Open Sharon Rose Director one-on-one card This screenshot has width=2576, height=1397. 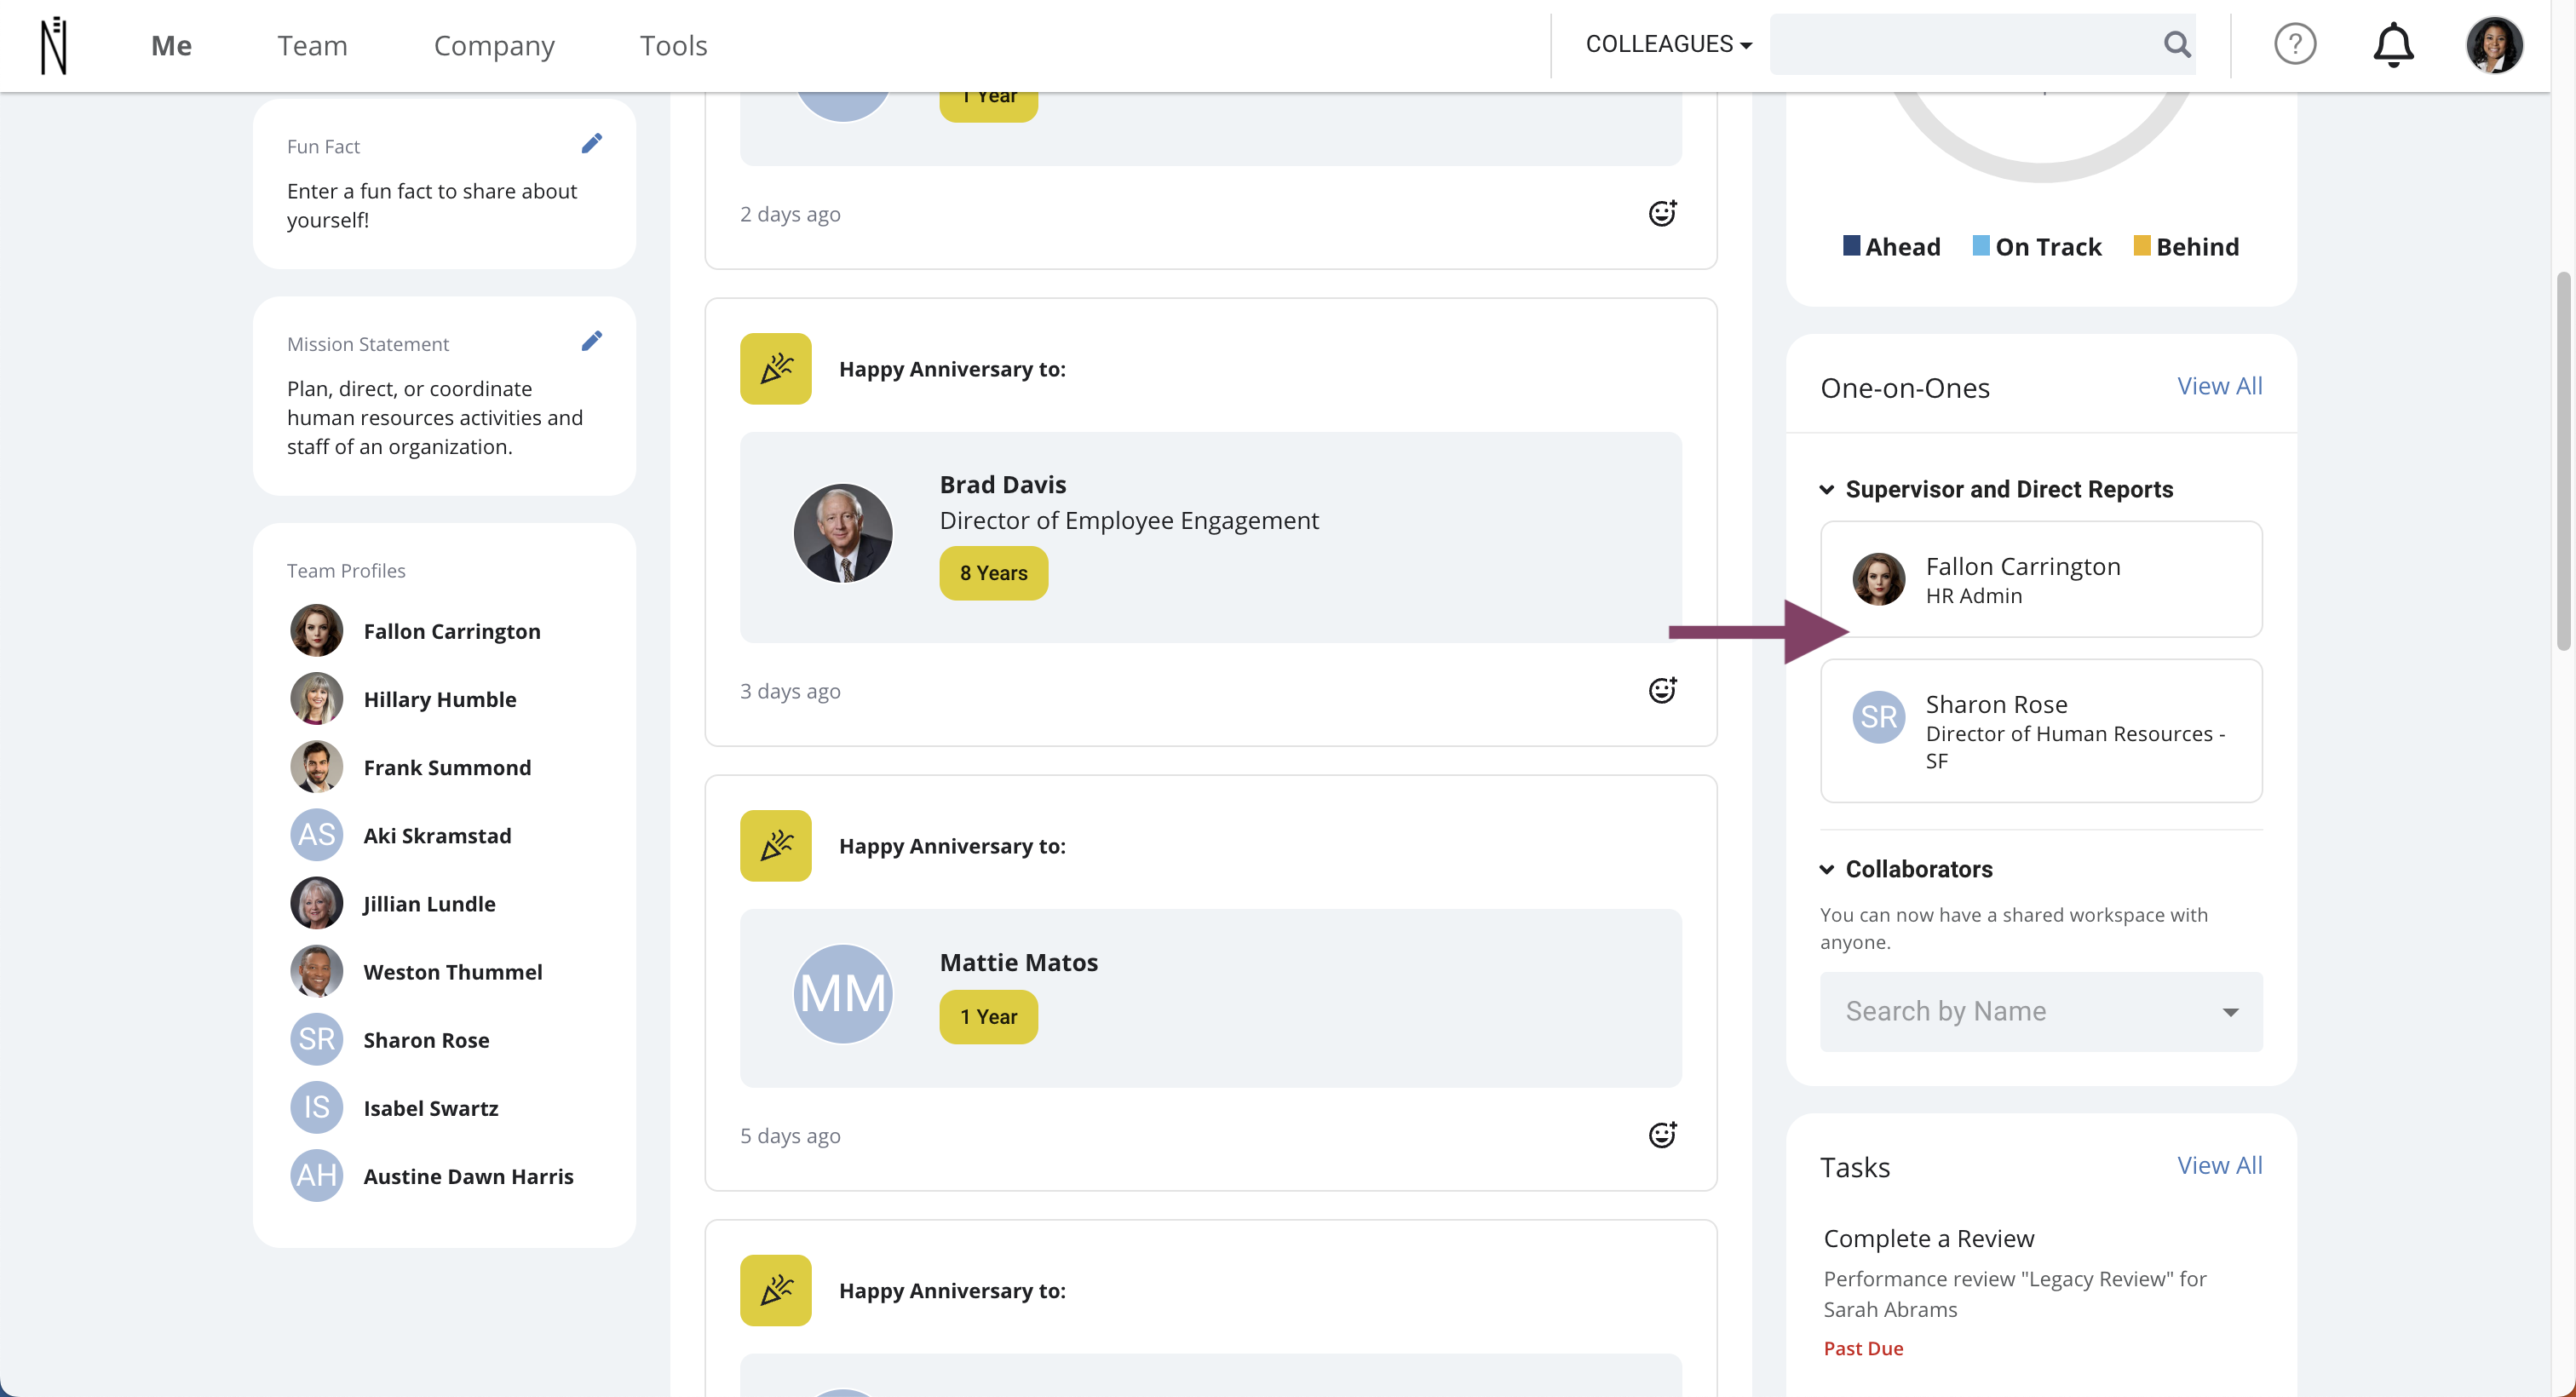(x=2040, y=730)
